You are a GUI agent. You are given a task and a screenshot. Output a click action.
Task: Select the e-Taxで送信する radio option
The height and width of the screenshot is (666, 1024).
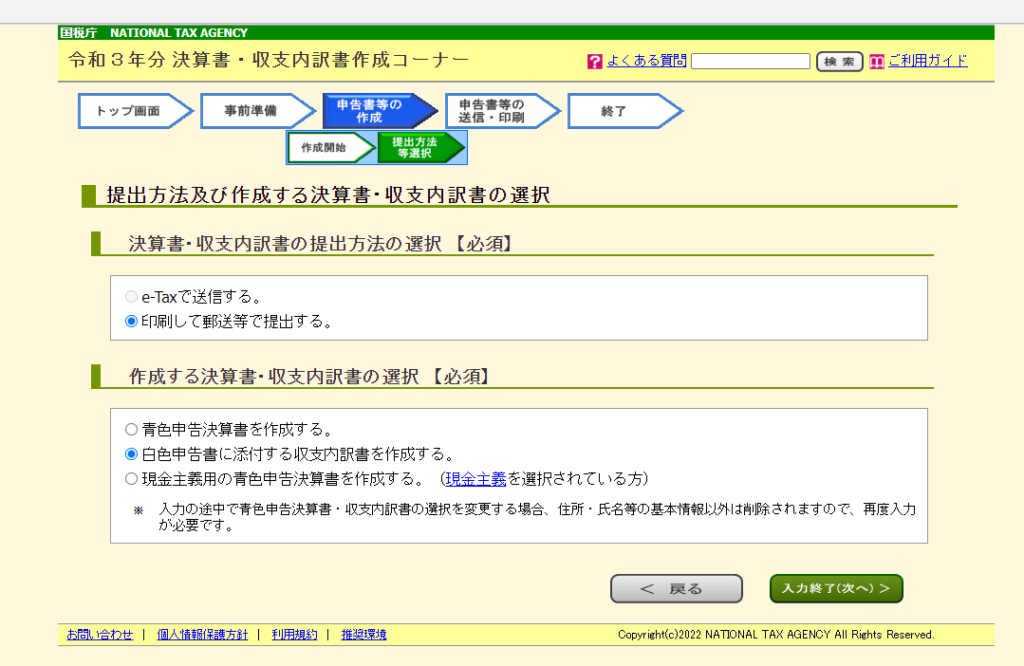point(131,297)
